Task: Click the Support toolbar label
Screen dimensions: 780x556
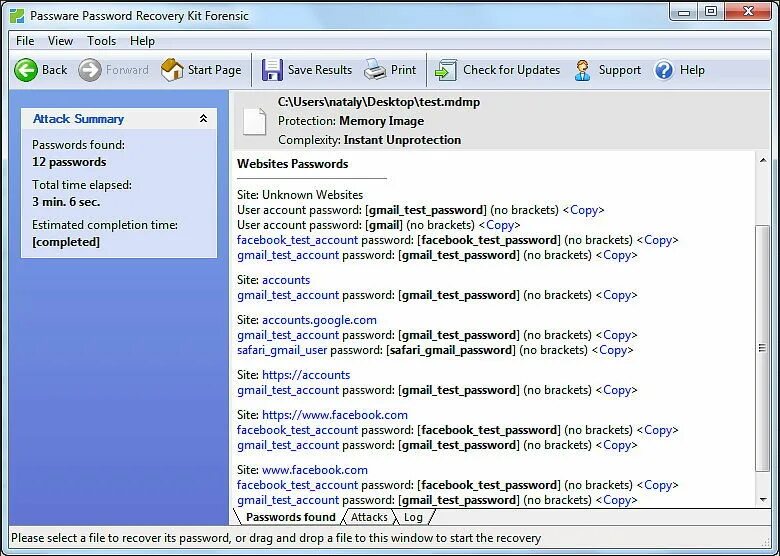Action: click(x=620, y=70)
